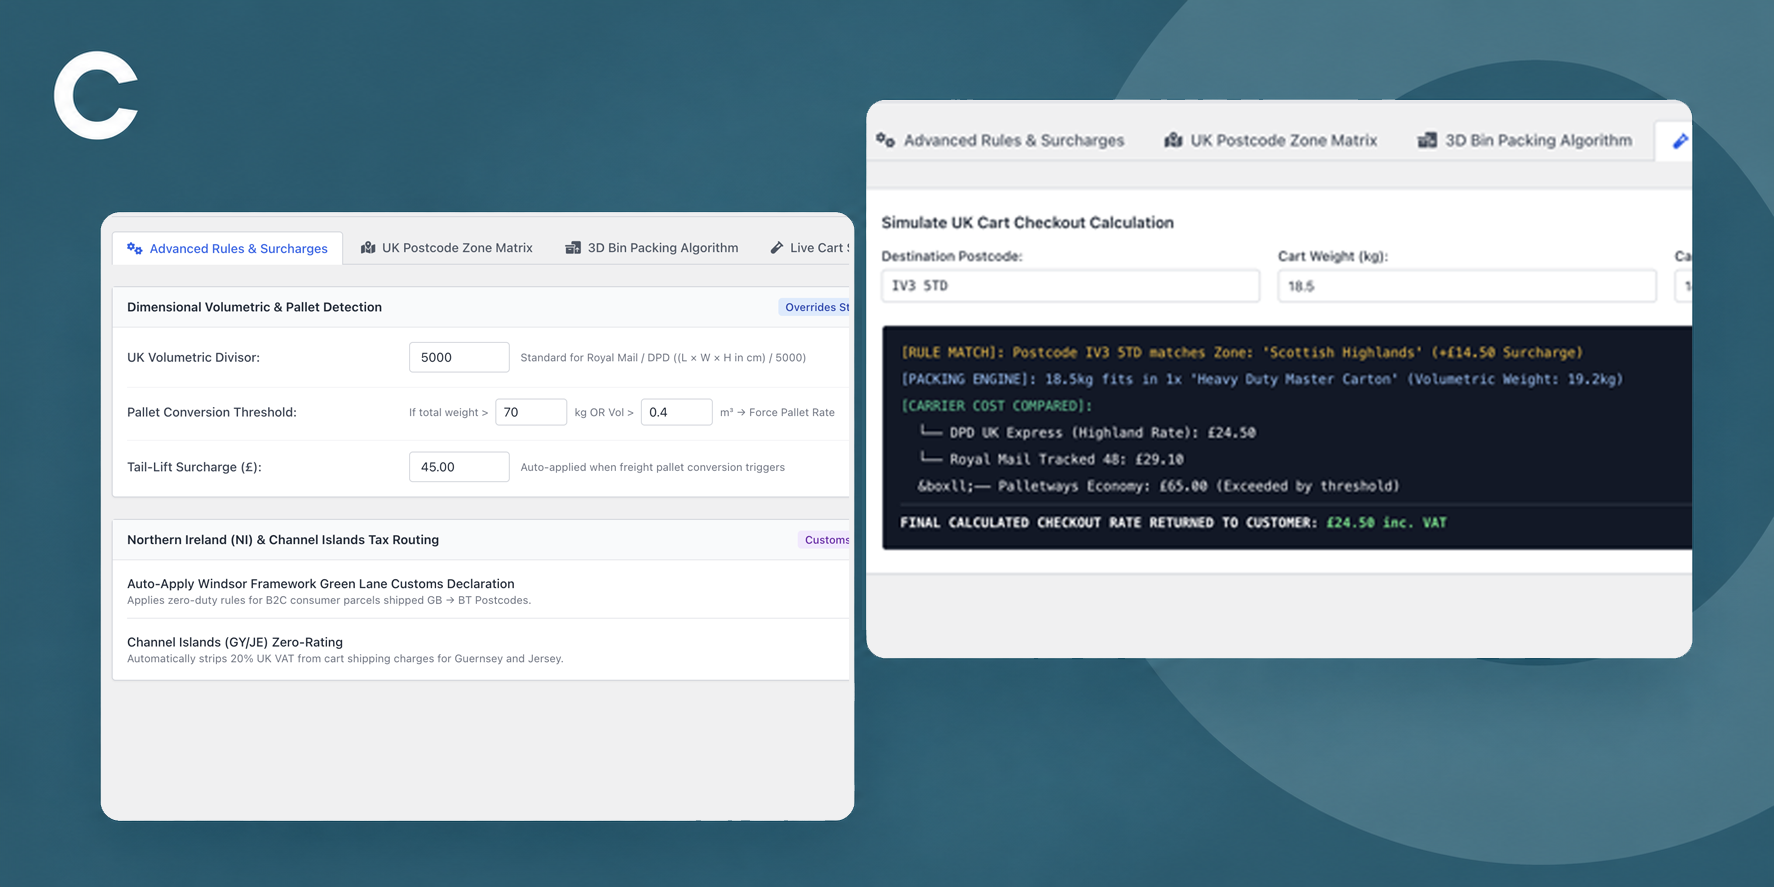Click the pallet weight threshold field showing 70
Viewport: 1774px width, 887px height.
tap(531, 412)
